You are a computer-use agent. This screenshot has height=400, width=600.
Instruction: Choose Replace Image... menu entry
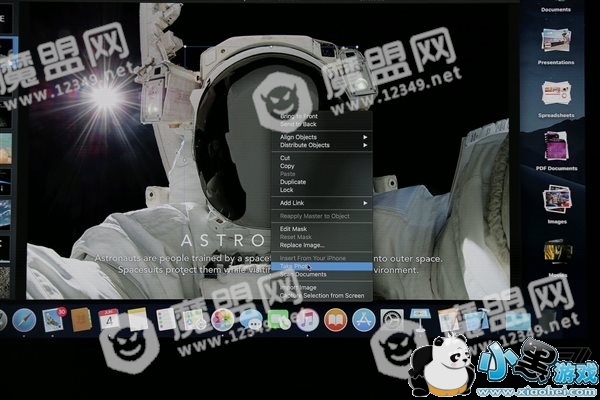pos(322,245)
